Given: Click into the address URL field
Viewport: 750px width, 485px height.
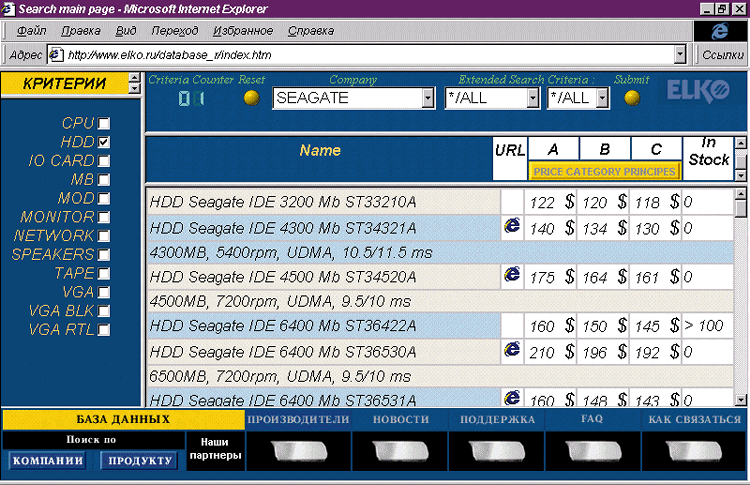Looking at the screenshot, I should tap(368, 55).
